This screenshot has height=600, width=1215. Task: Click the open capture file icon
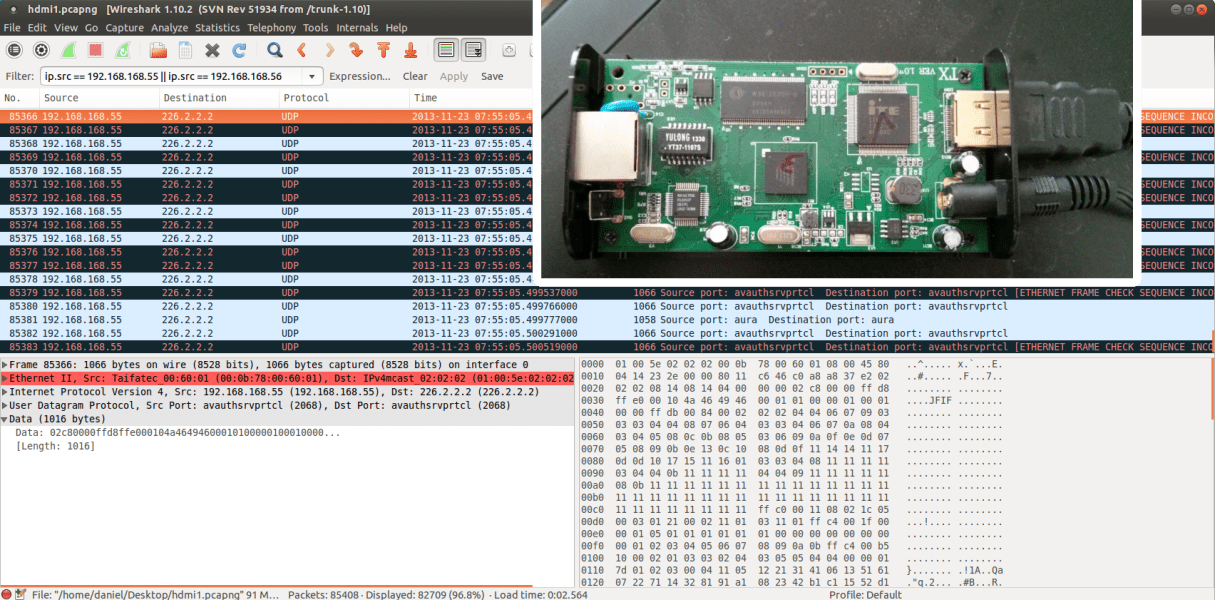tap(158, 50)
